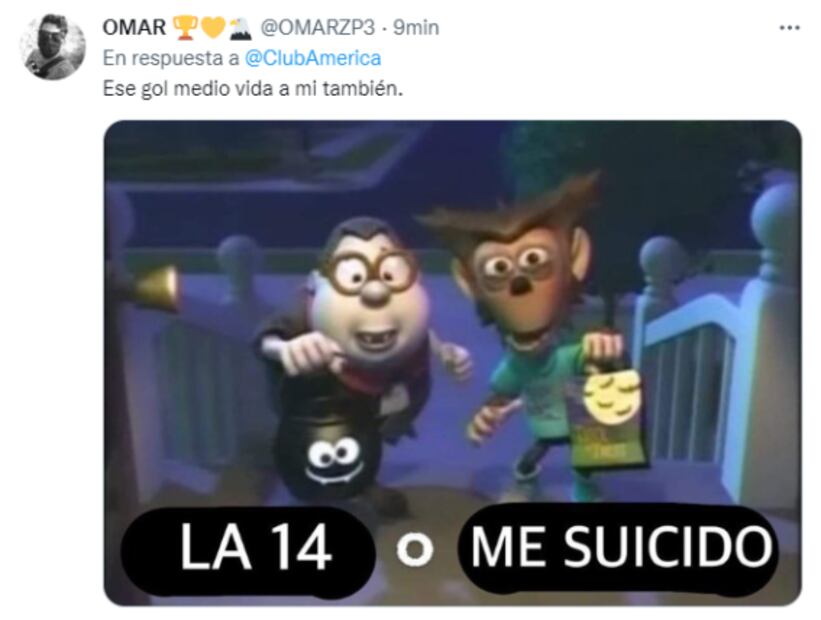
Task: Open the attached cartoon meme image
Action: [x=452, y=363]
